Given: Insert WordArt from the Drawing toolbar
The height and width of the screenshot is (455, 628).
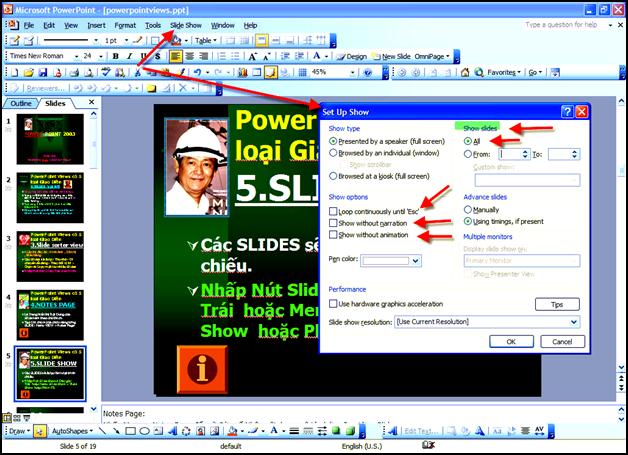Looking at the screenshot, I should click(173, 431).
